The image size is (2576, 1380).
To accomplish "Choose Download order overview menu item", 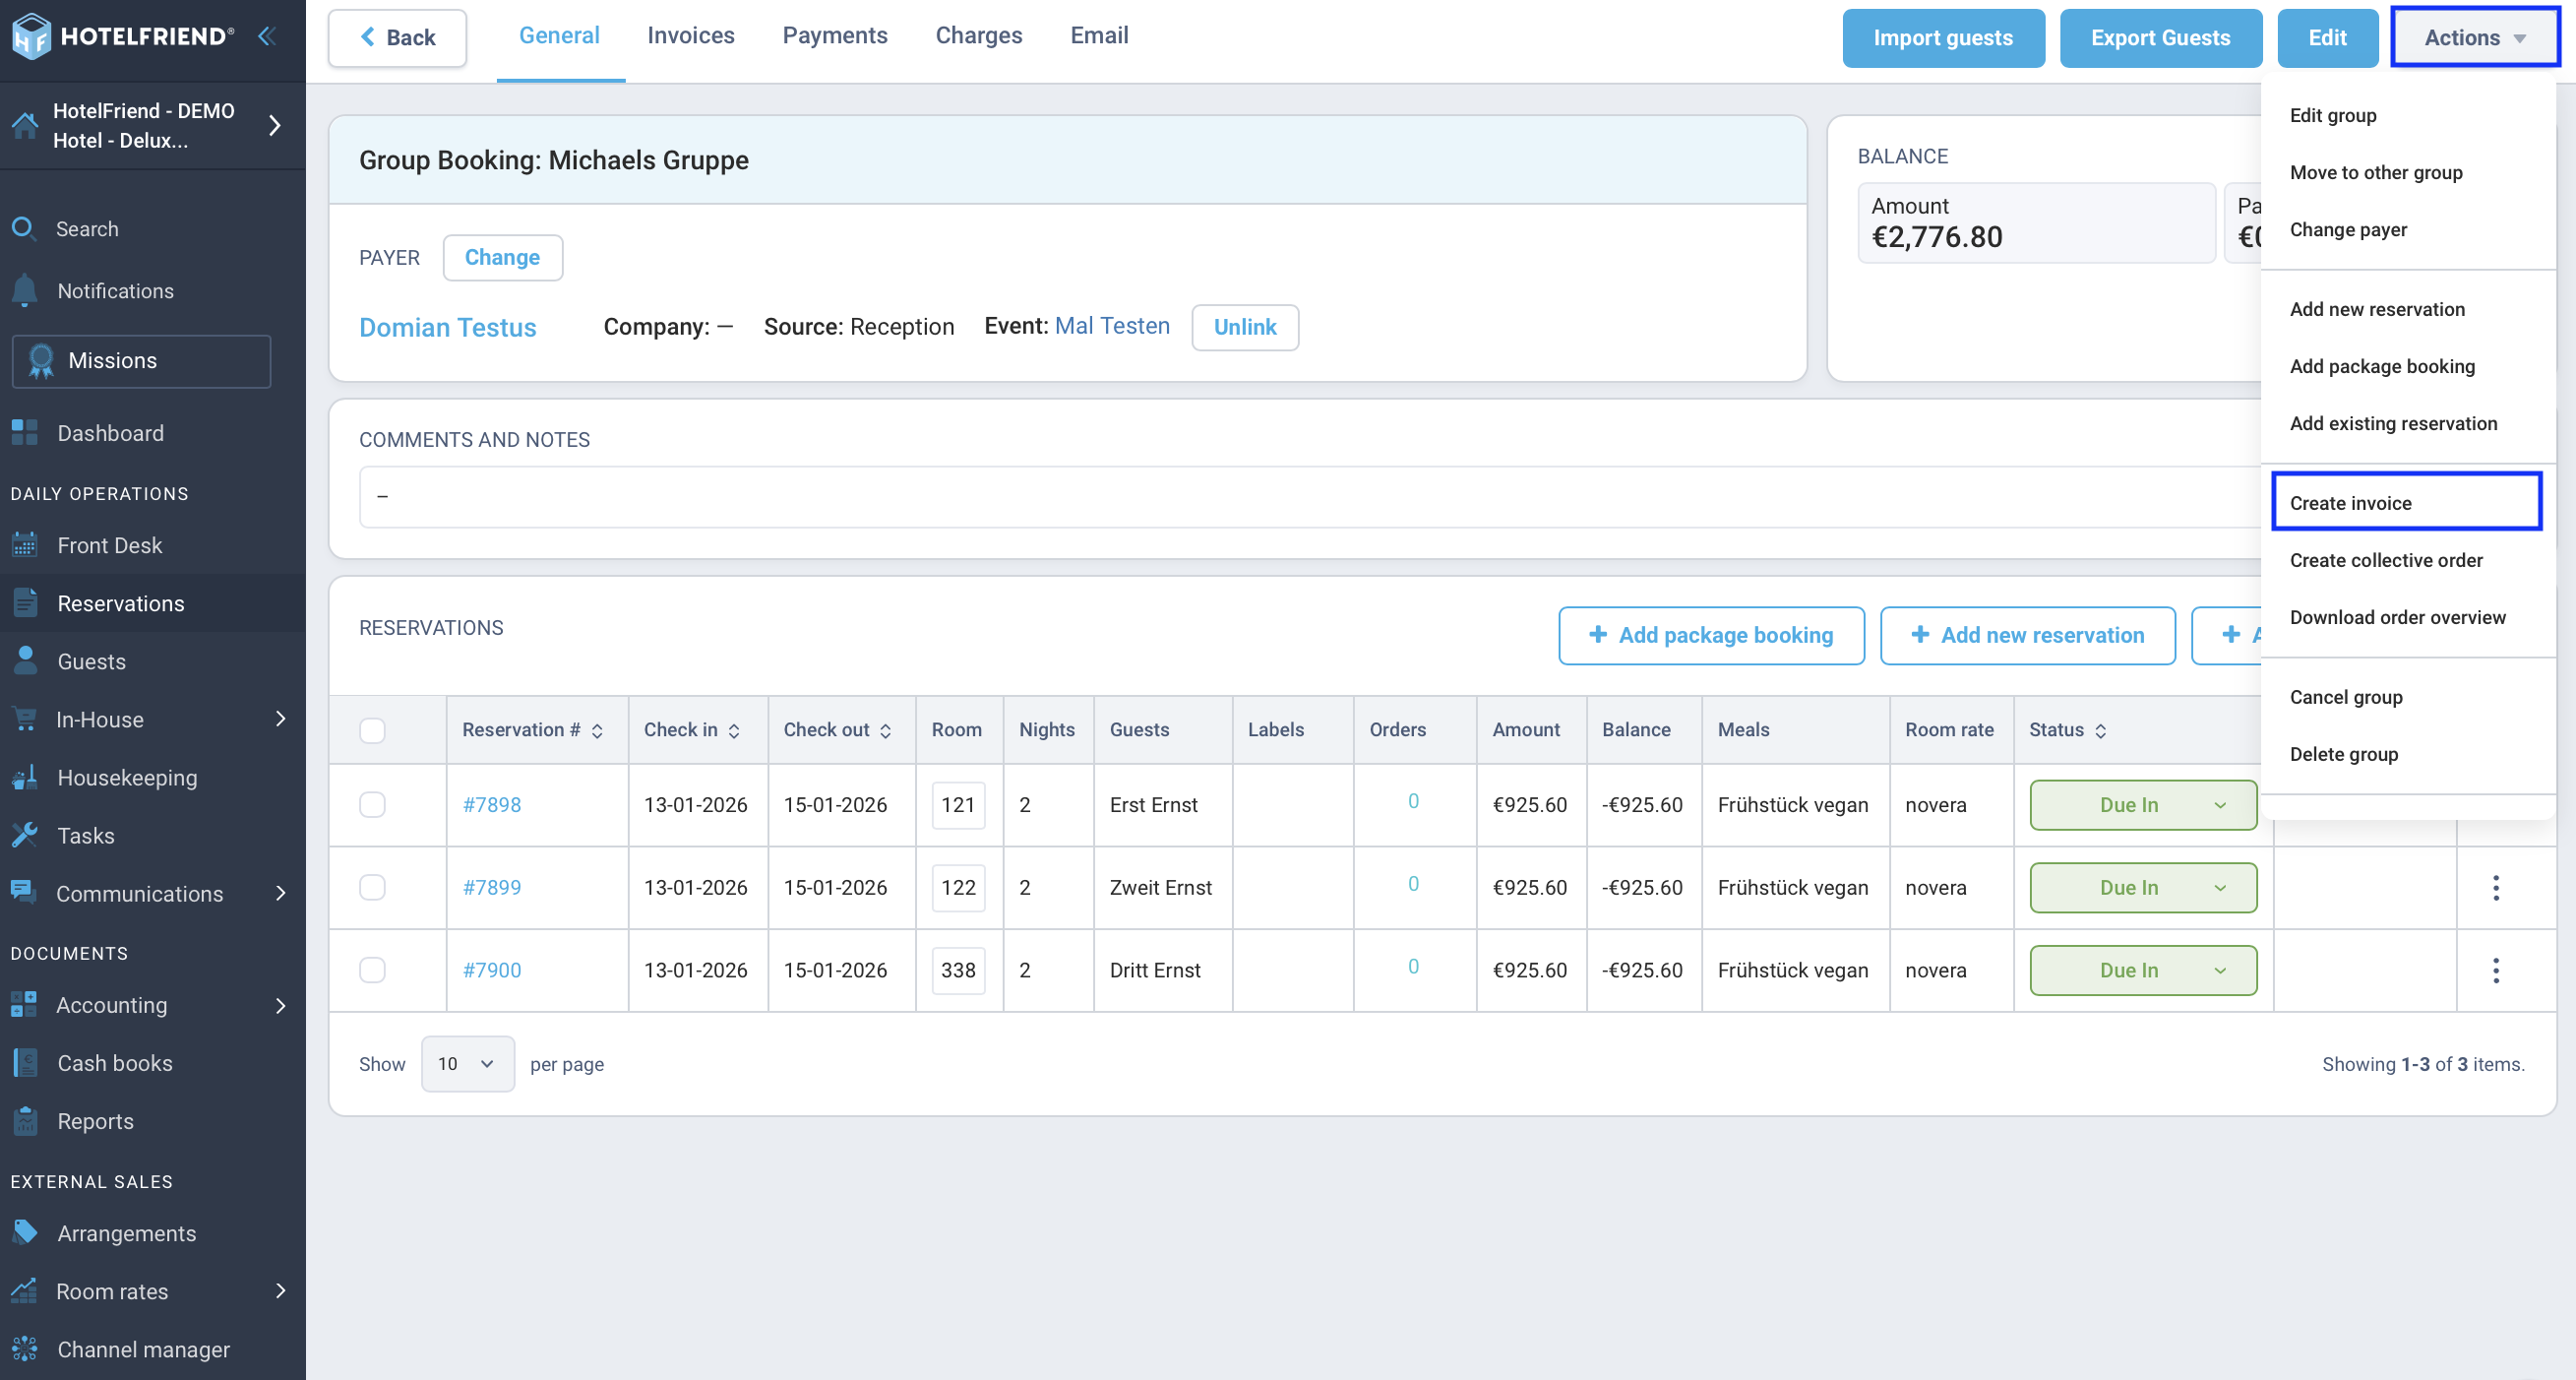I will tap(2398, 617).
